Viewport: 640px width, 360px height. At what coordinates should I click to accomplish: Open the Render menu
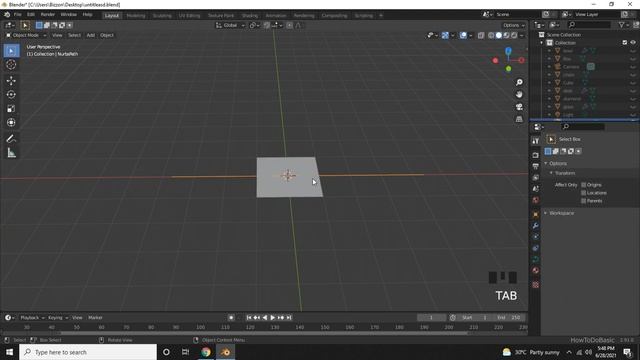point(48,15)
